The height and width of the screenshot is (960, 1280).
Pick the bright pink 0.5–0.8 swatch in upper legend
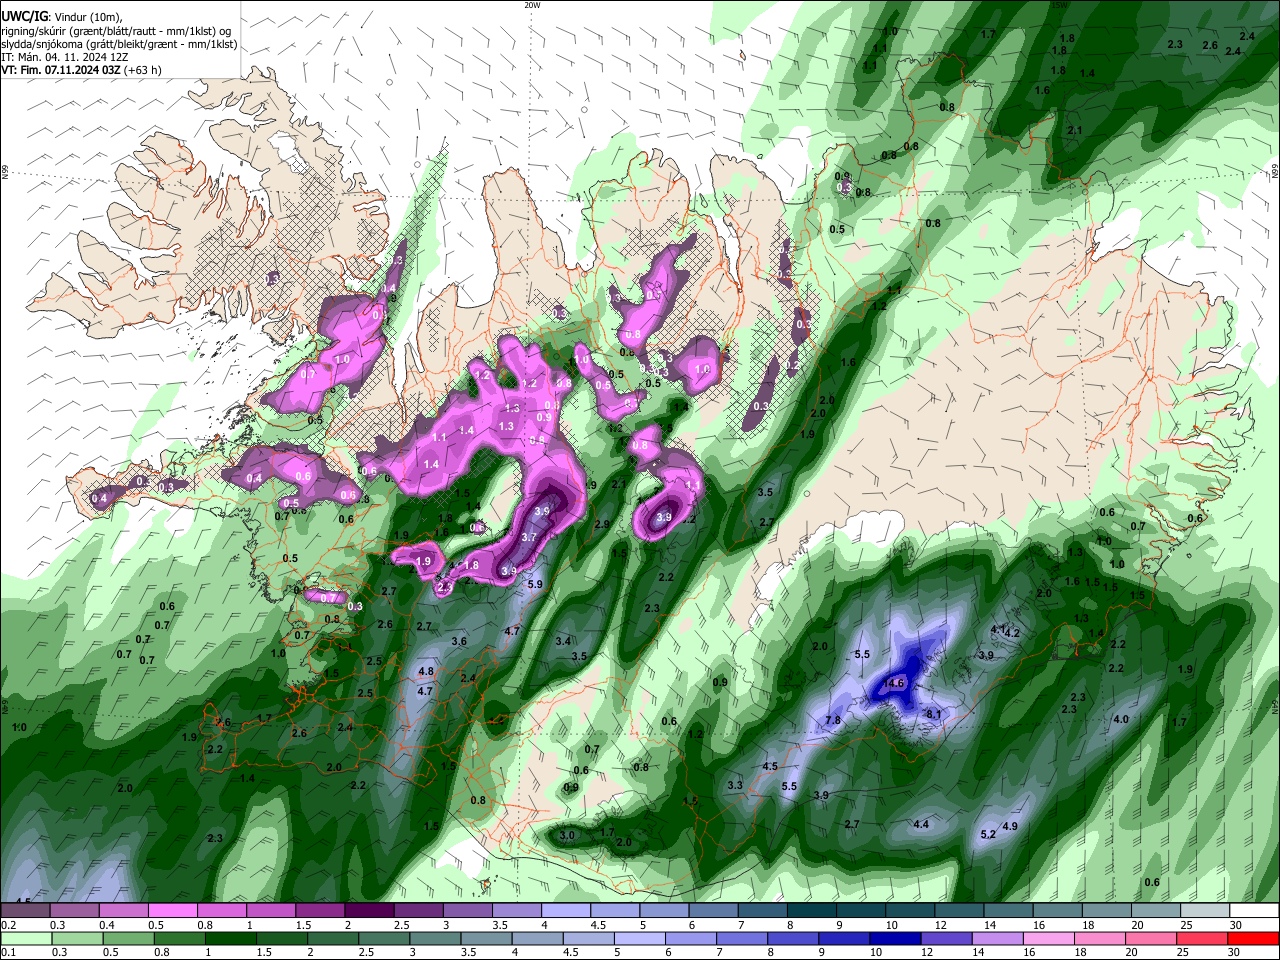173,910
